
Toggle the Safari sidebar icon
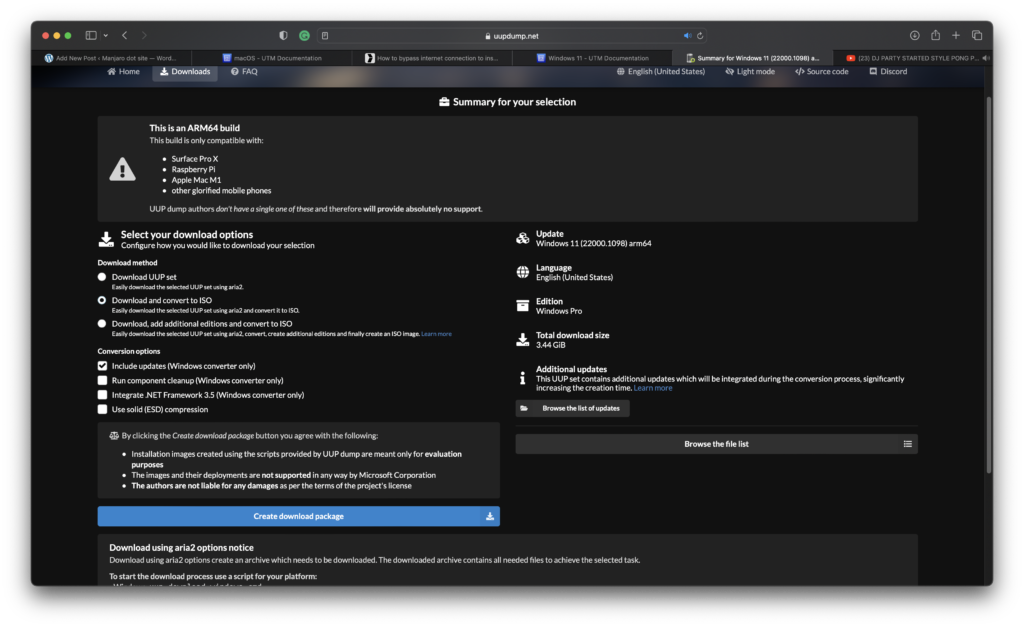click(91, 35)
